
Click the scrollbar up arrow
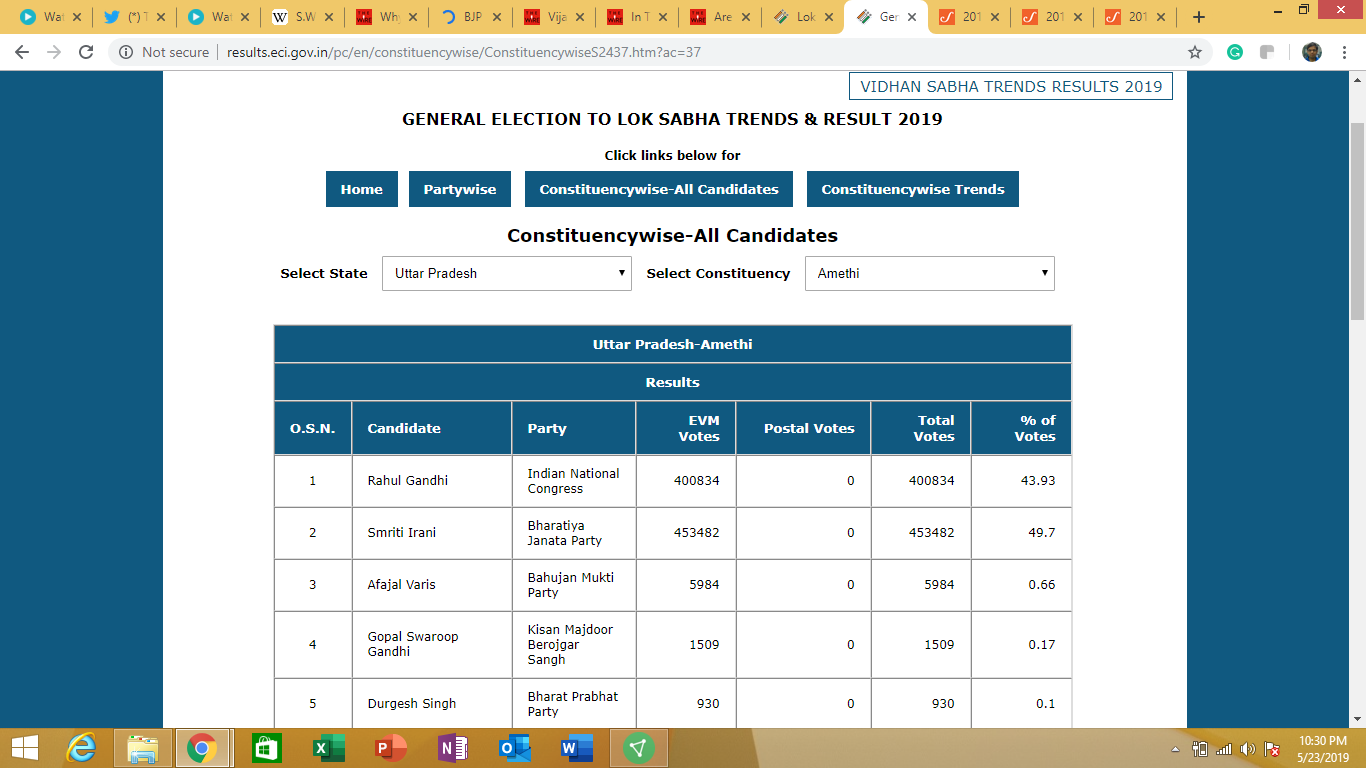tap(1357, 78)
